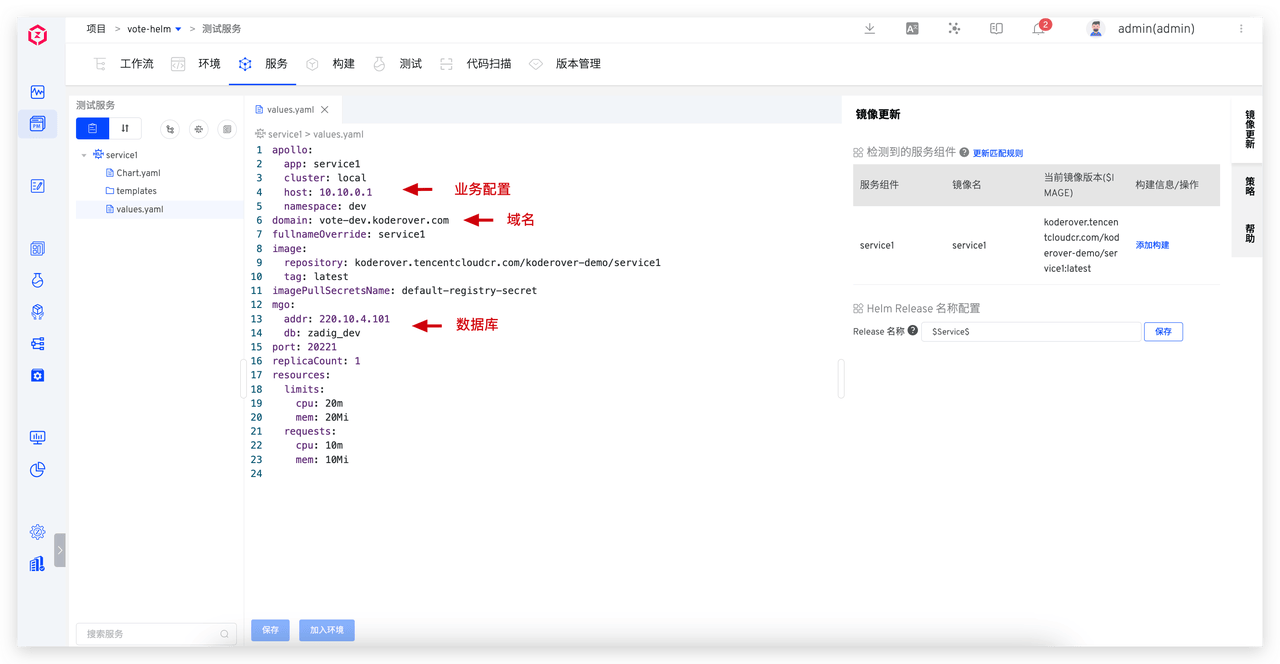Viewport: 1280px width, 664px height.
Task: Collapse the service1 tree node
Action: click(84, 154)
